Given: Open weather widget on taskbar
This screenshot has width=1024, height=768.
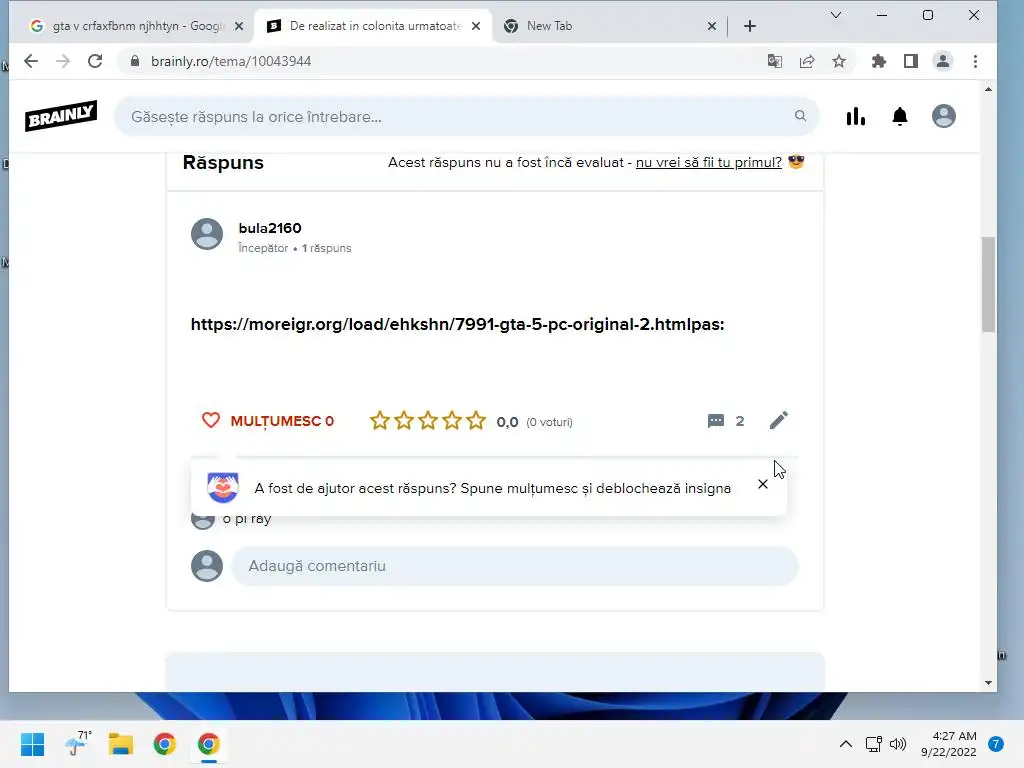Looking at the screenshot, I should (x=77, y=743).
